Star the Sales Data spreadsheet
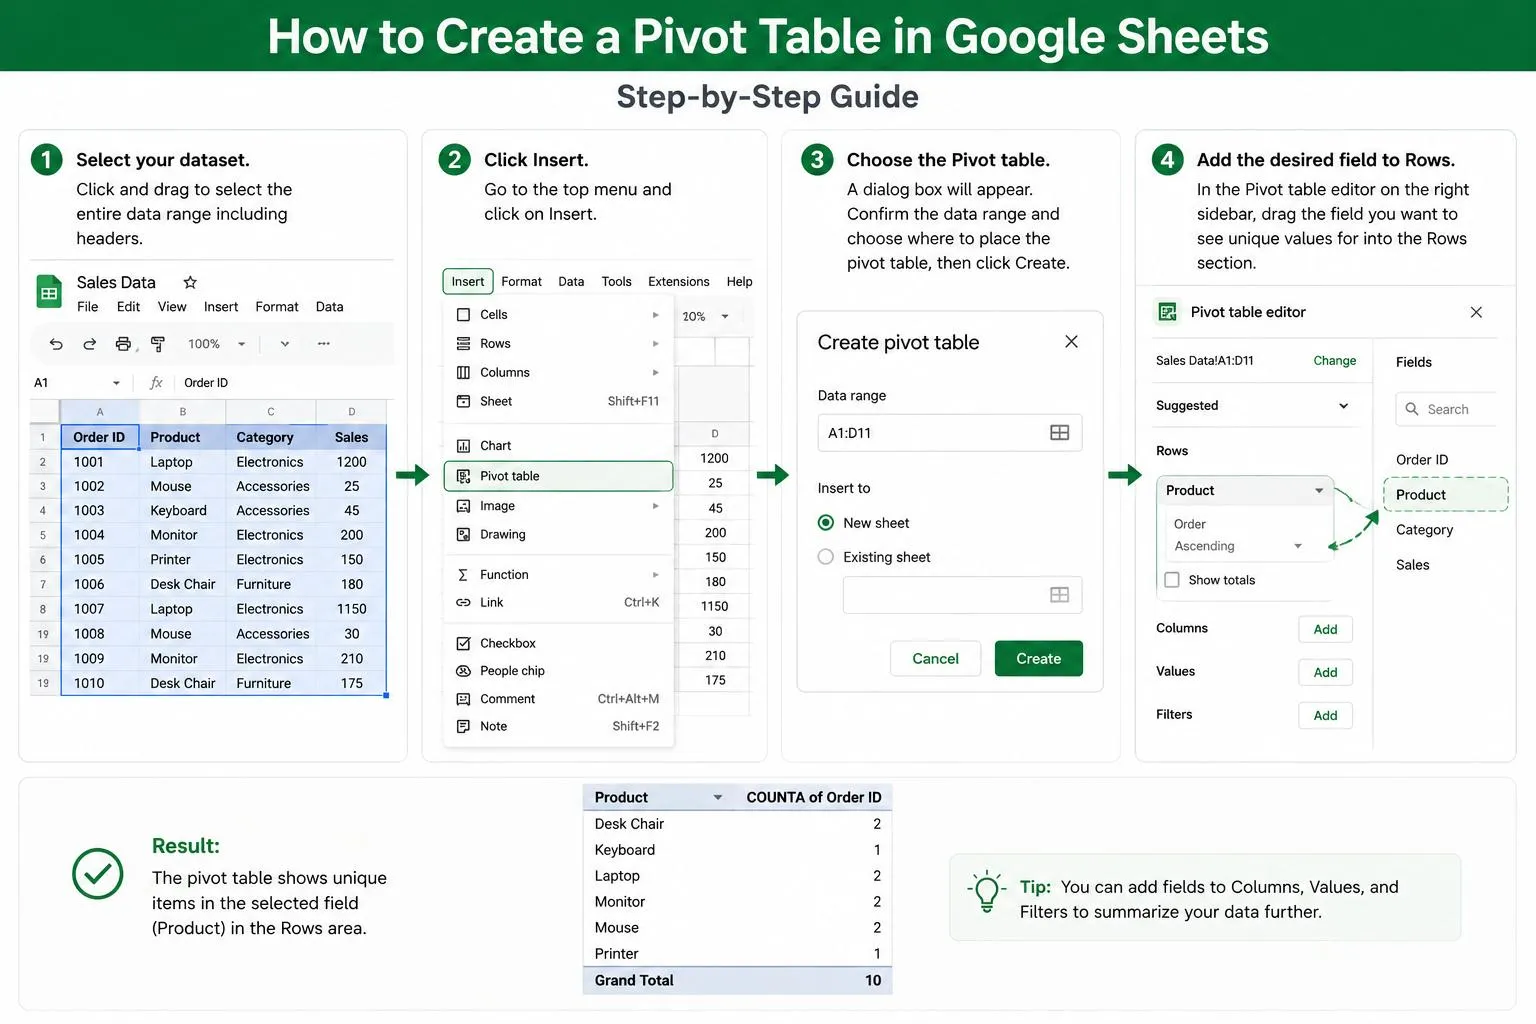 point(190,282)
